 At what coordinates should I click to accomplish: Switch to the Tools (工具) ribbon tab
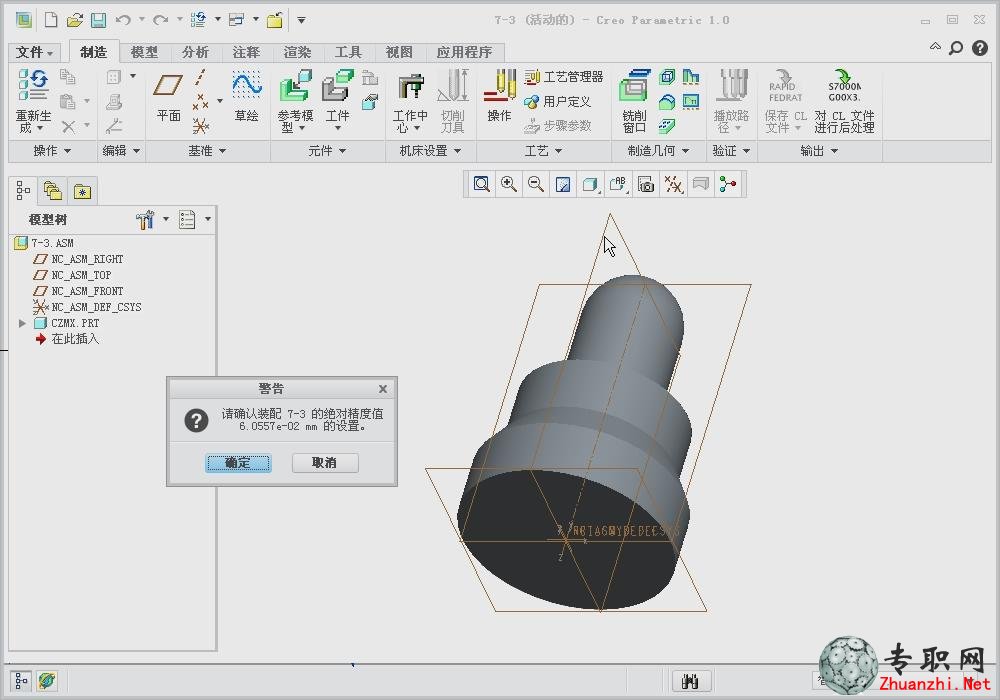(348, 52)
